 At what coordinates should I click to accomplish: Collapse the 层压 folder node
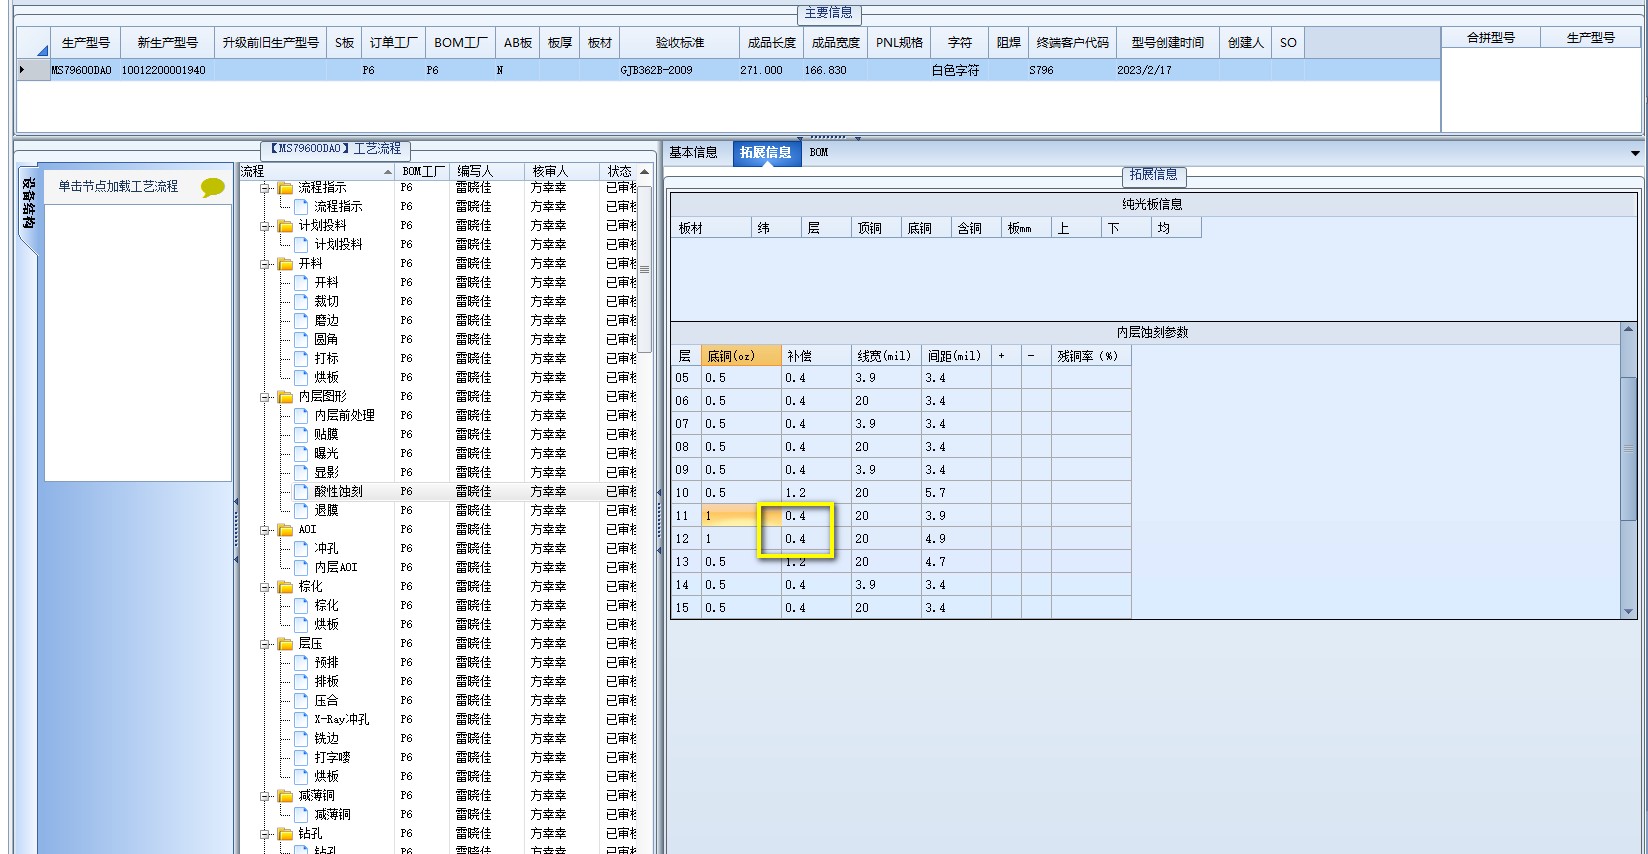pyautogui.click(x=266, y=644)
